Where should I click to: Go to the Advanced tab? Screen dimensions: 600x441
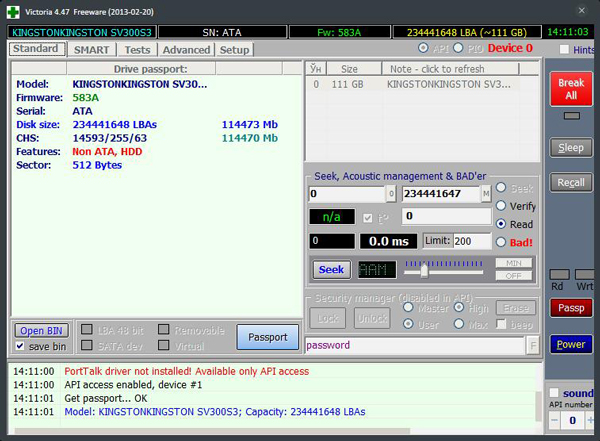tap(186, 50)
